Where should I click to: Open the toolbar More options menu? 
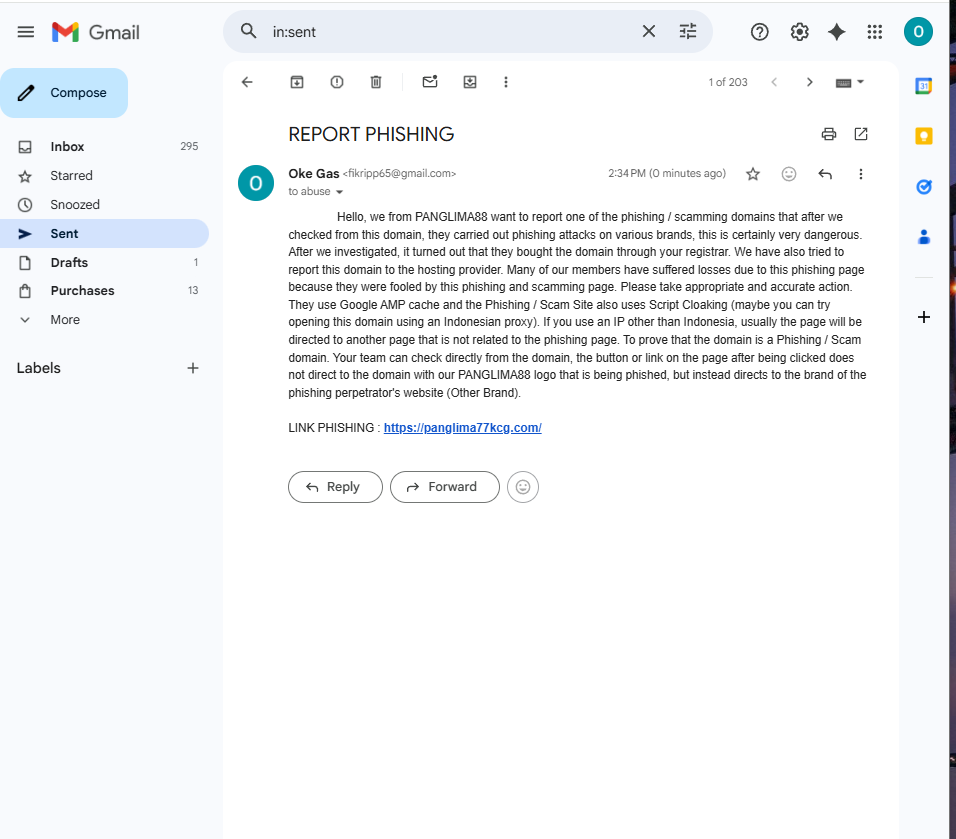[505, 82]
